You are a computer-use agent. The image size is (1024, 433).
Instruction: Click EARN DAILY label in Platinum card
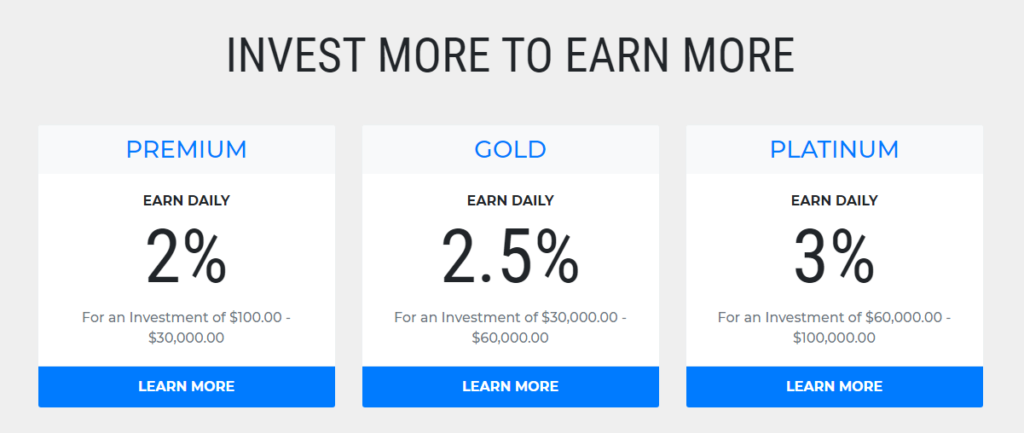tap(834, 200)
